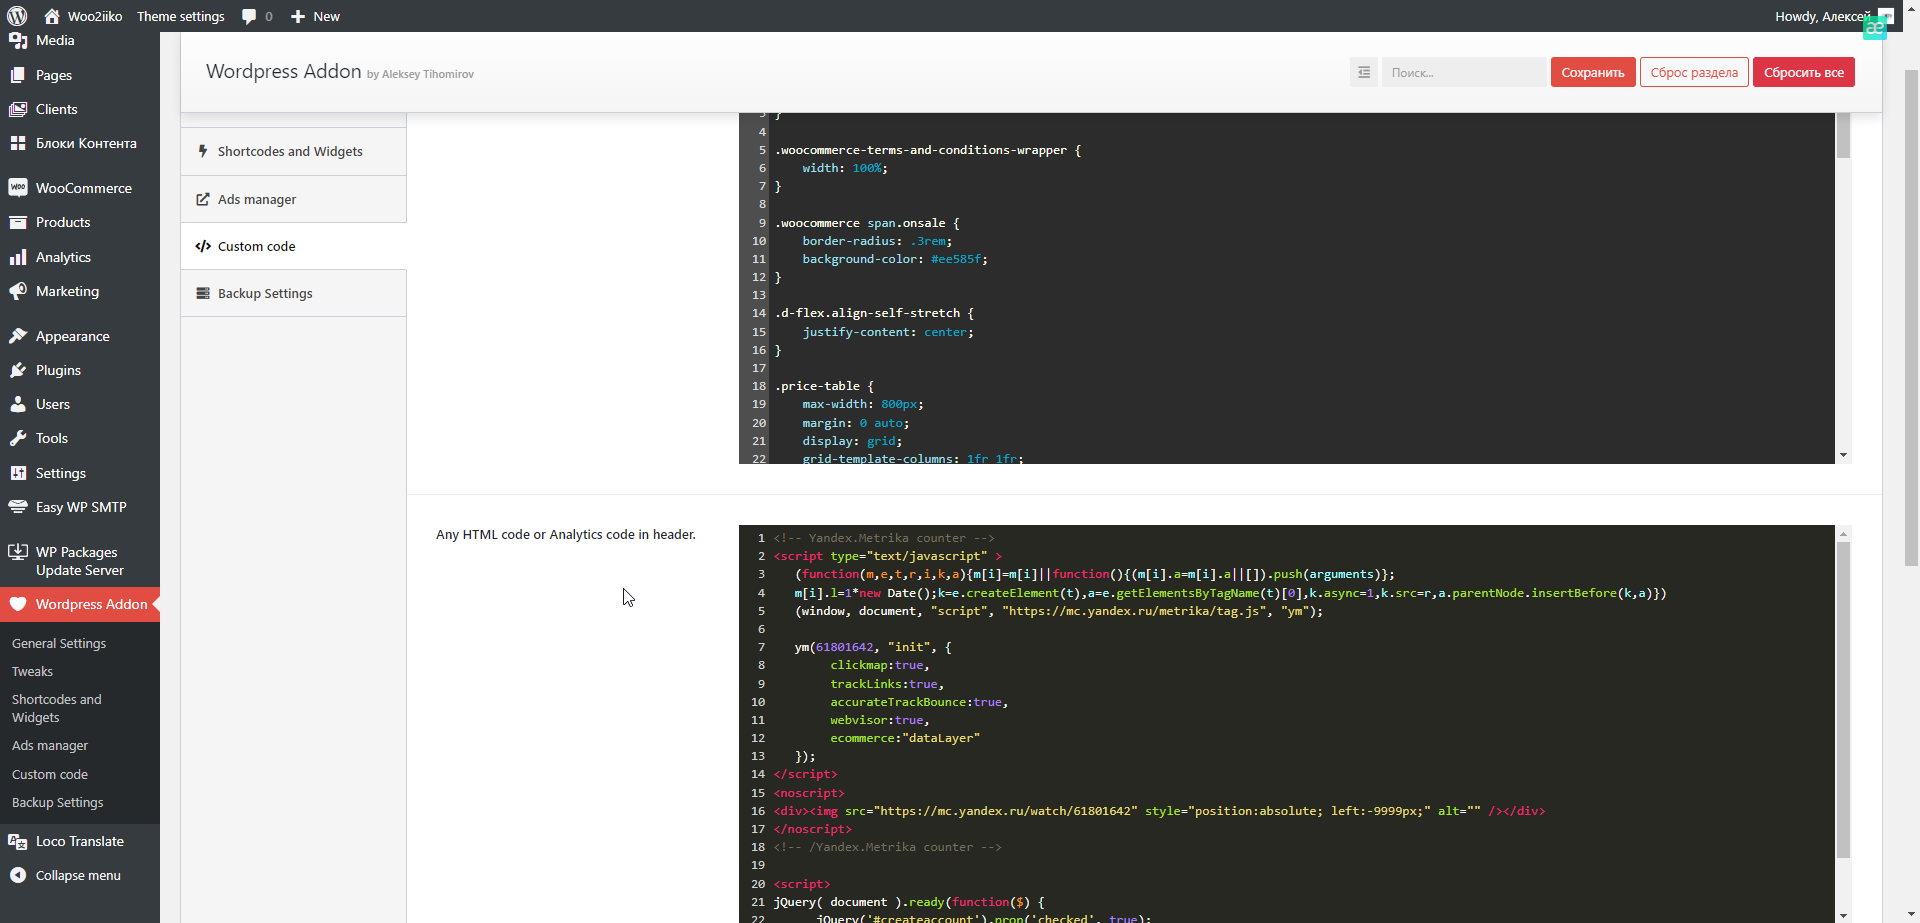The width and height of the screenshot is (1920, 923).
Task: Open Ads manager submenu item
Action: click(50, 745)
